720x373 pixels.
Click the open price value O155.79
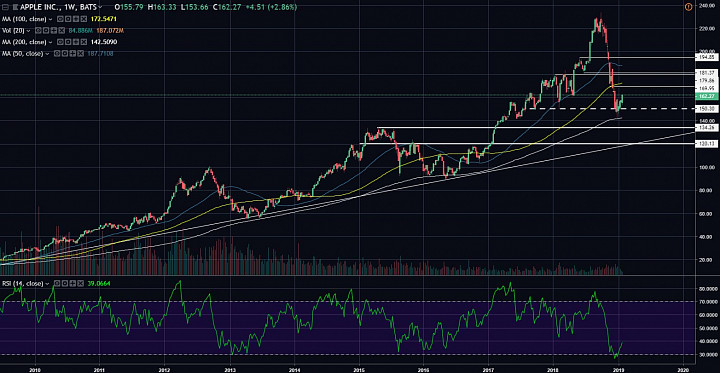click(129, 7)
